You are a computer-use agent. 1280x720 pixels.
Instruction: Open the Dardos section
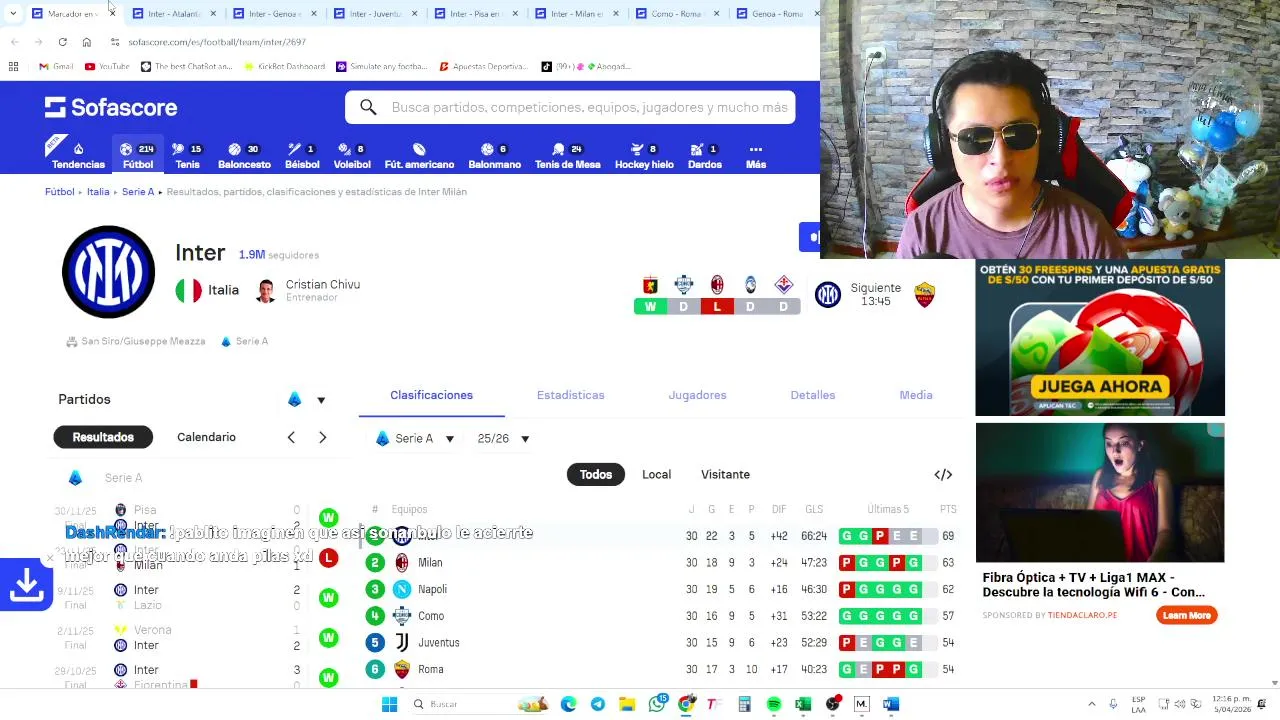click(705, 155)
